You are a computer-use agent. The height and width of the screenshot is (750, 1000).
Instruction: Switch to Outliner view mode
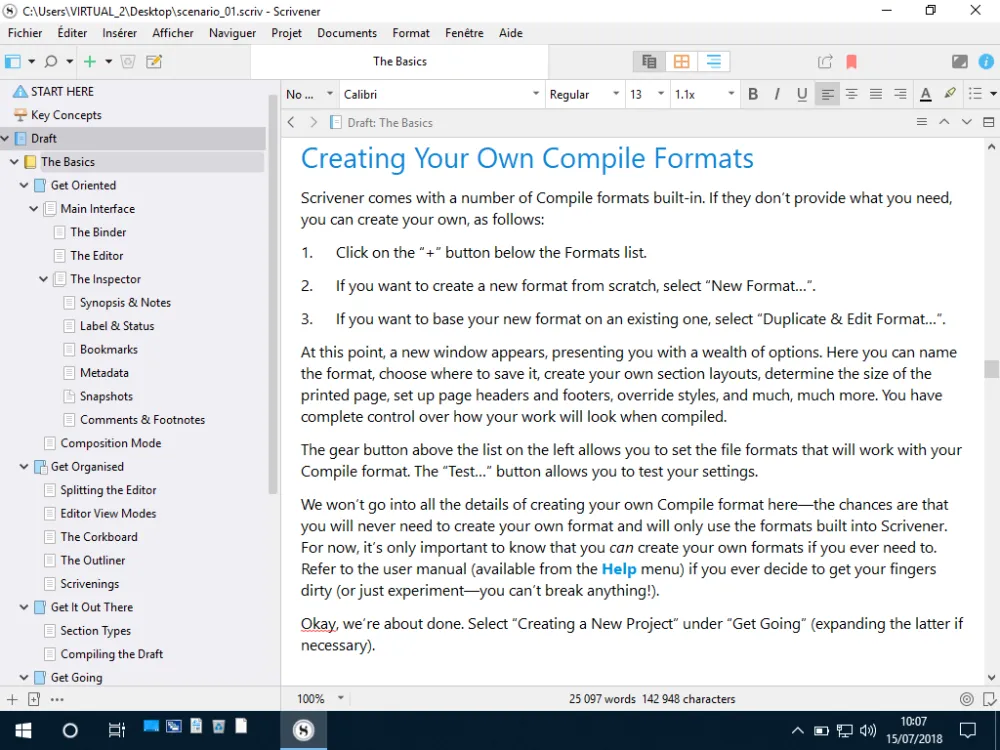coord(714,62)
